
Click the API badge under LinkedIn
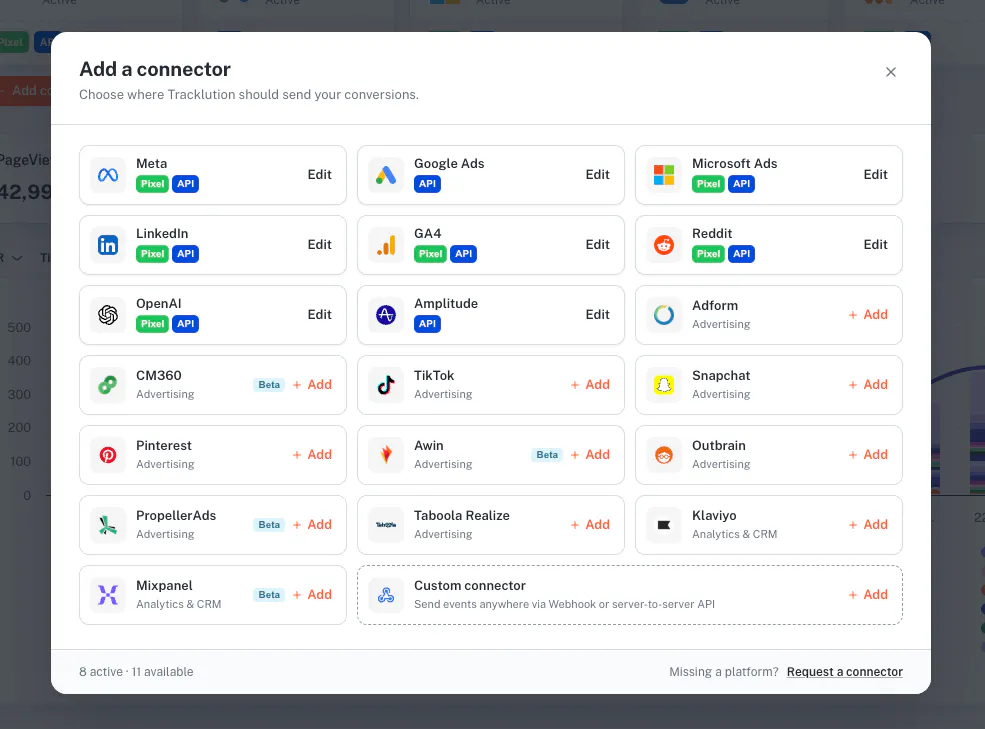coord(185,254)
